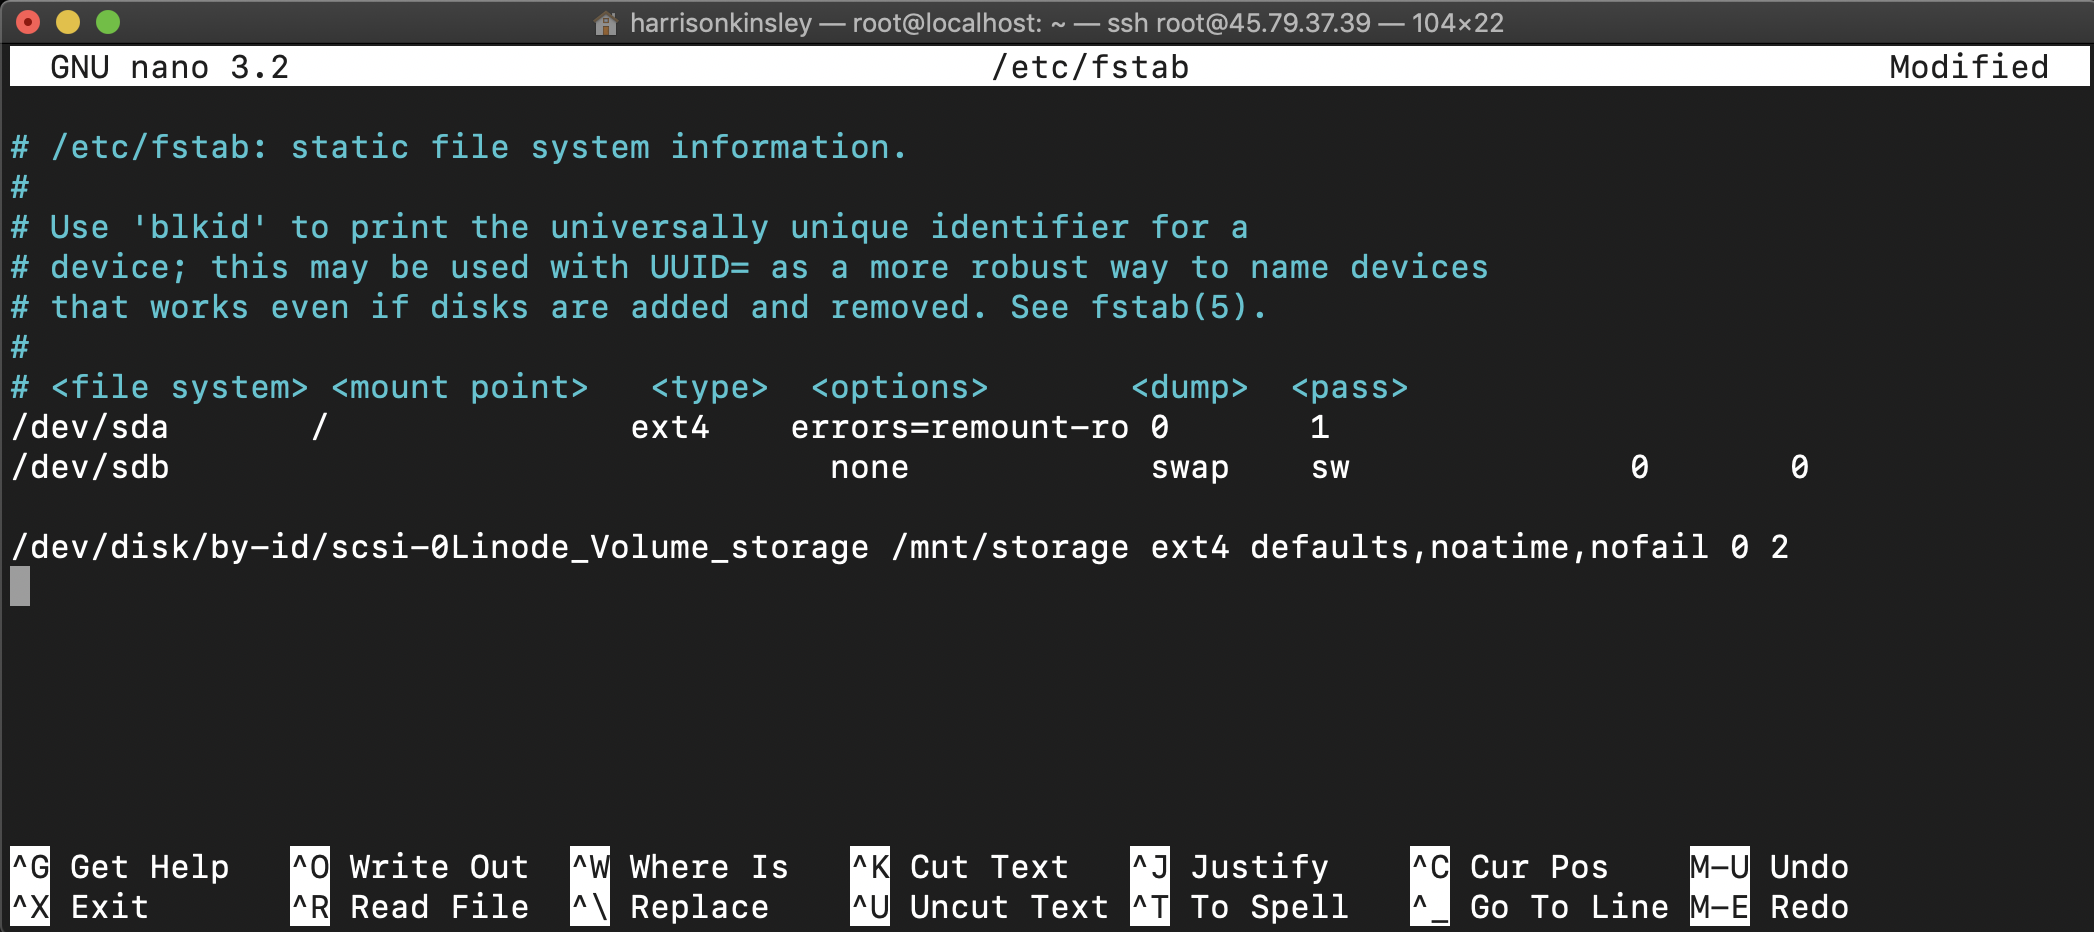Click the ^T To Spell shortcut
This screenshot has width=2094, height=932.
pyautogui.click(x=1239, y=906)
